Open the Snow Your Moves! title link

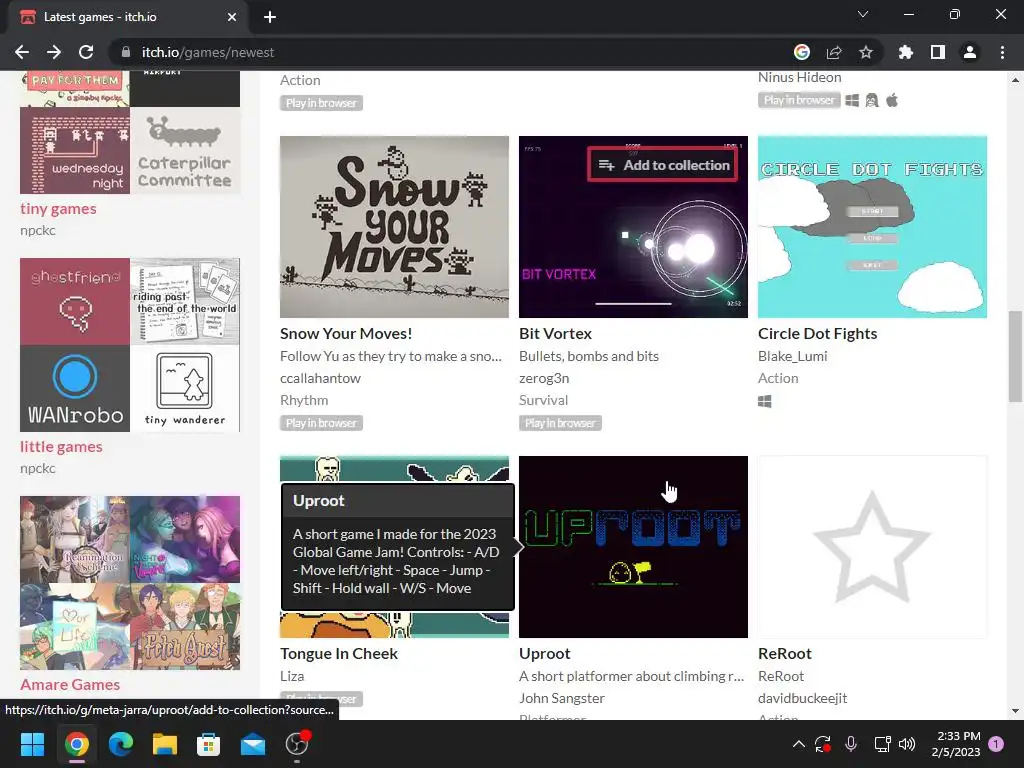pos(346,334)
